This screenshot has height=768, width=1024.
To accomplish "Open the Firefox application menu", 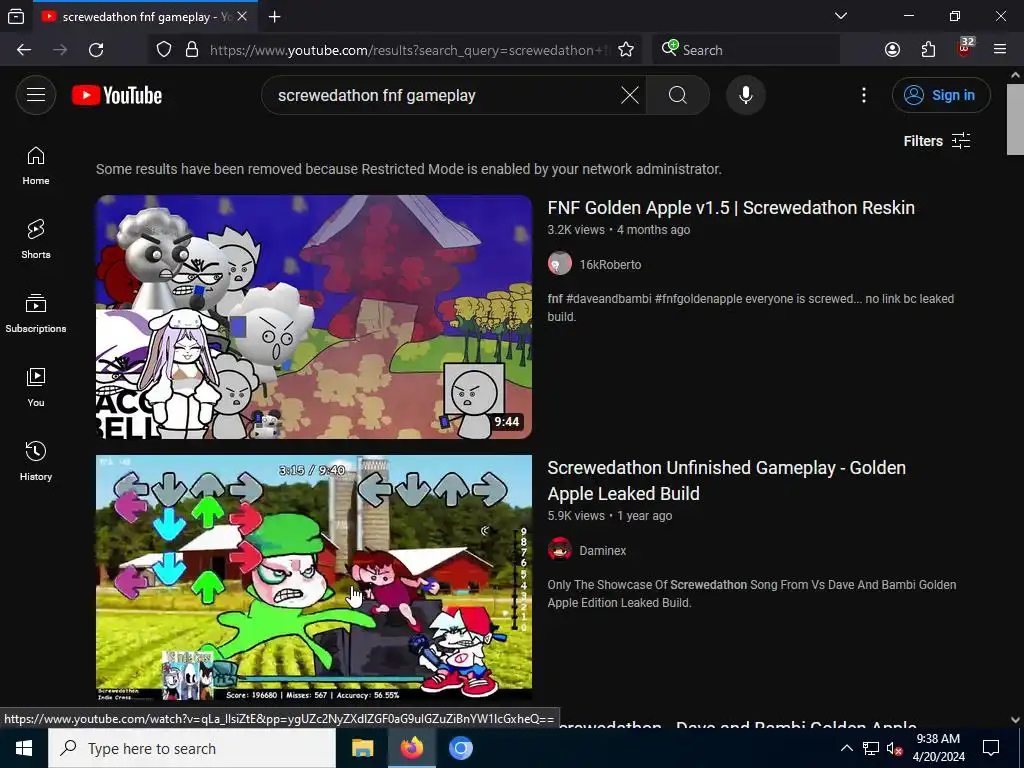I will point(1000,50).
